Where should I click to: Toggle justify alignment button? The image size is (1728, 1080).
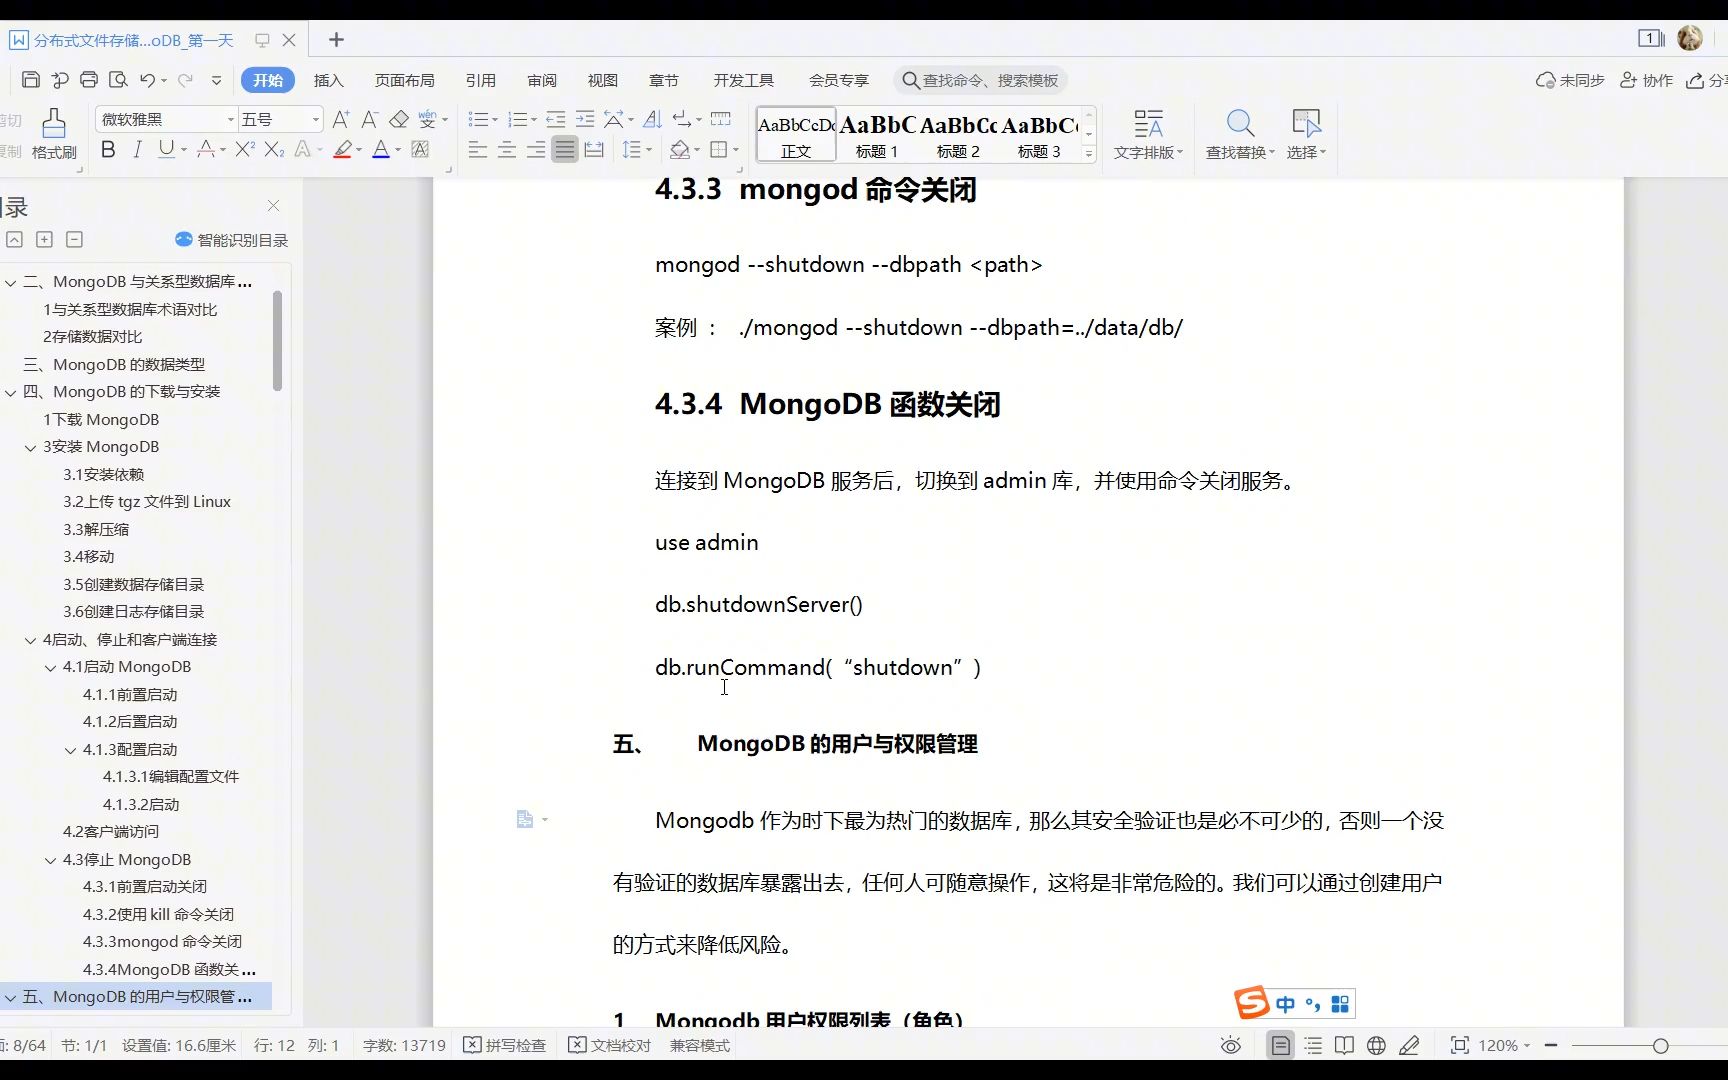(565, 150)
